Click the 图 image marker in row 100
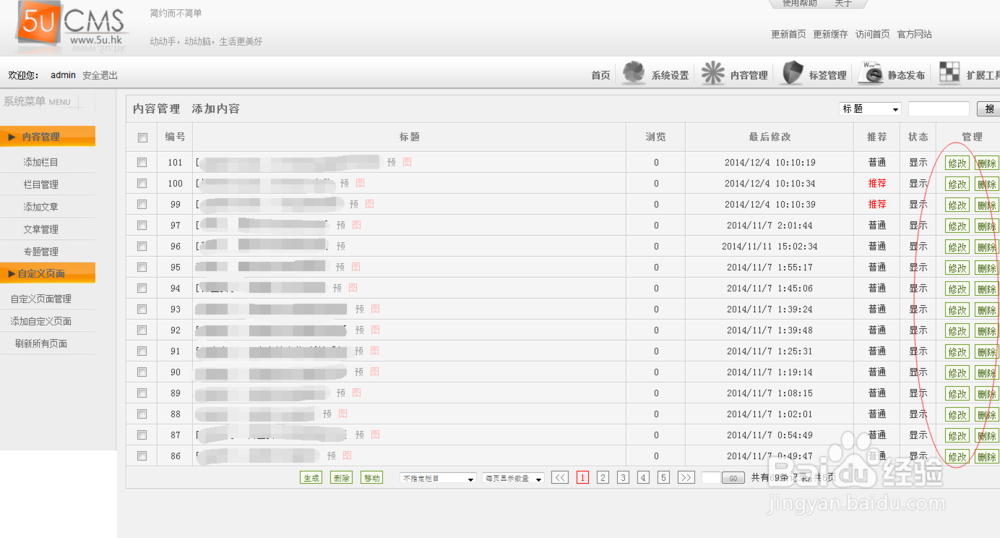1000x538 pixels. 360,183
